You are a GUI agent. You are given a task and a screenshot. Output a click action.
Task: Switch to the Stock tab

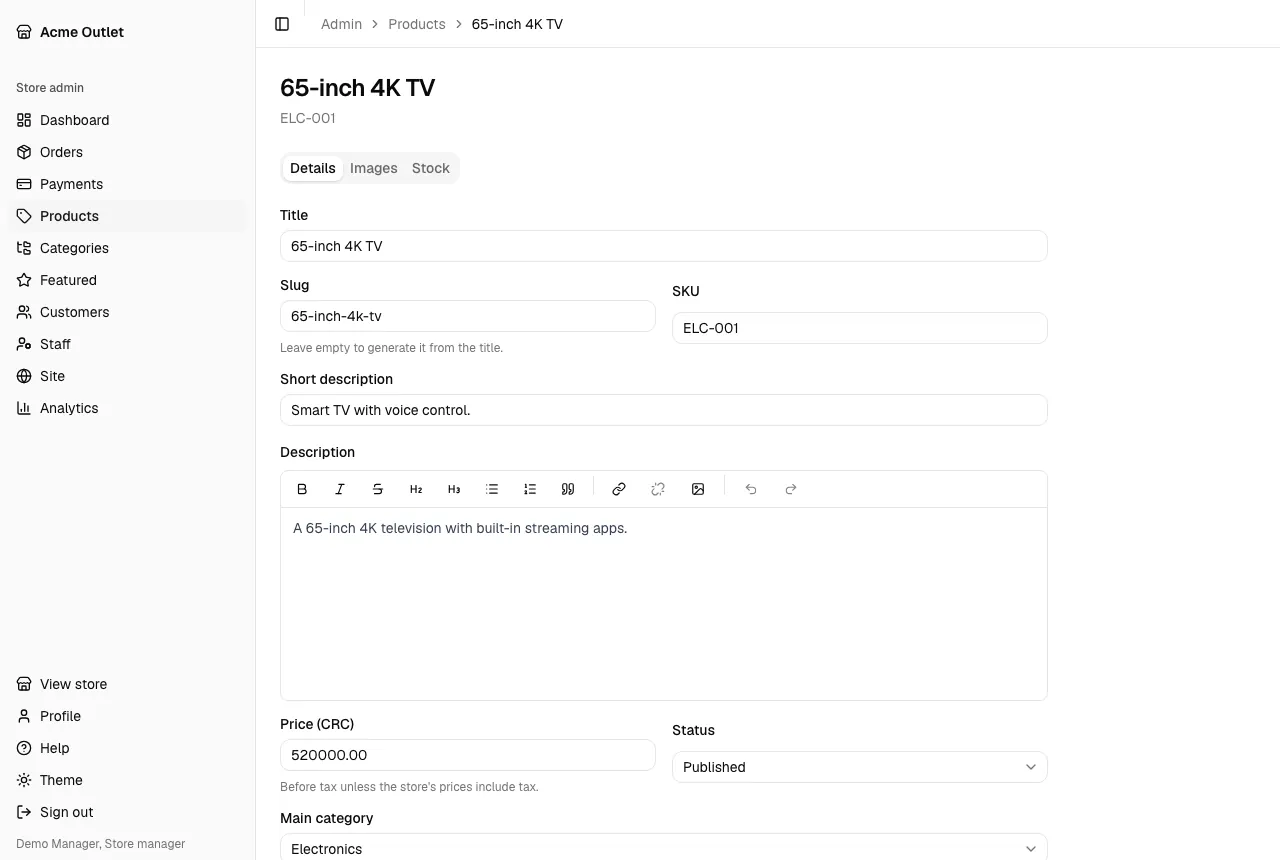pos(431,168)
